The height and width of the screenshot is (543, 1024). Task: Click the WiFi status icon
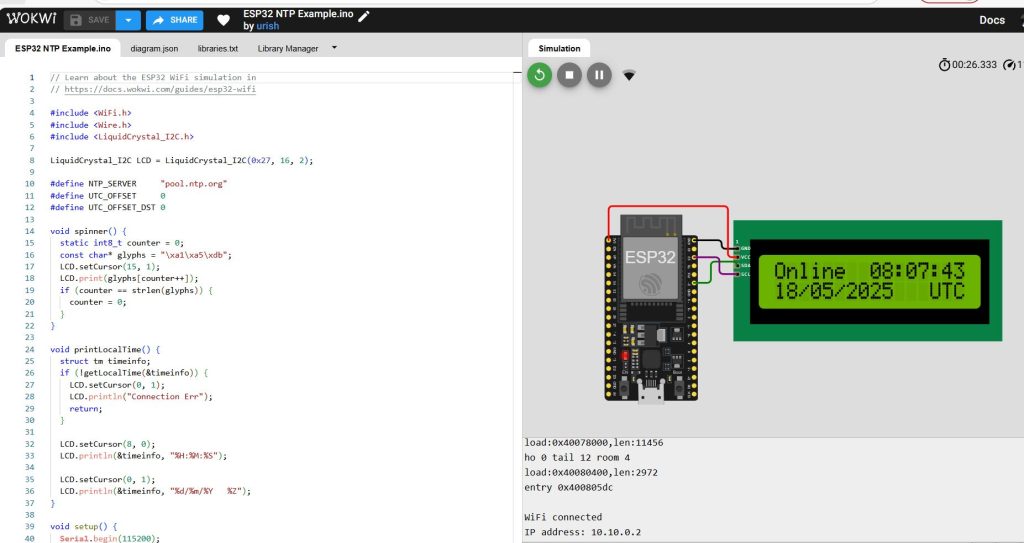point(629,76)
